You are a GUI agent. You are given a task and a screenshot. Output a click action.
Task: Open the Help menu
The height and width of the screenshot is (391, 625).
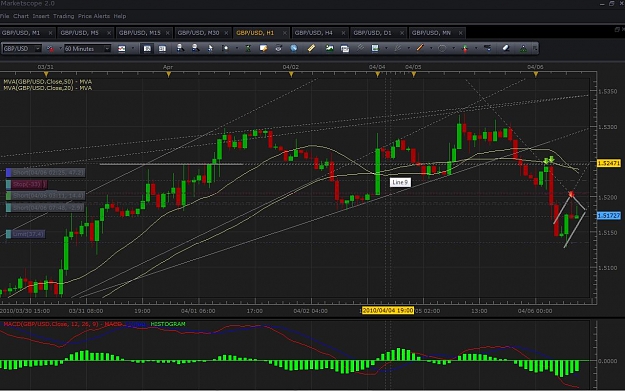point(120,16)
